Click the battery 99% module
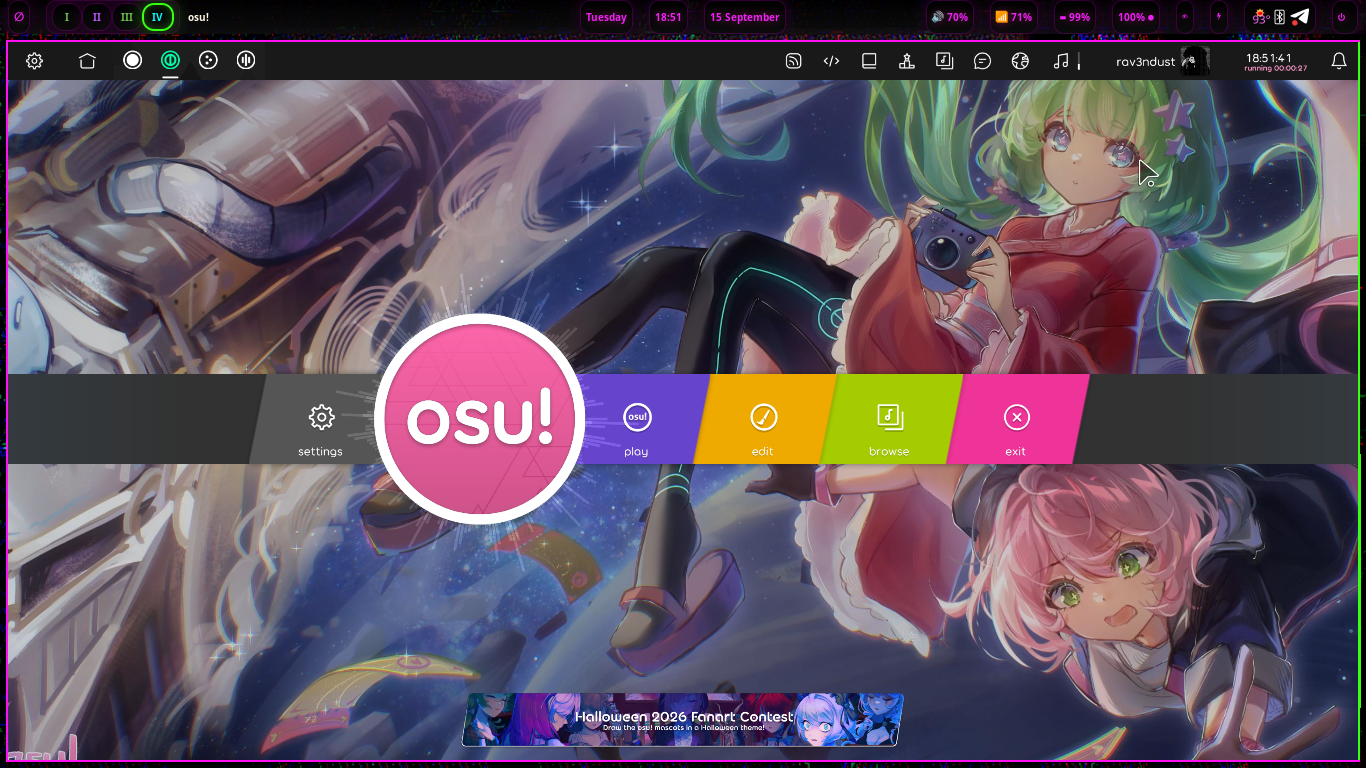1366x768 pixels. (1074, 17)
